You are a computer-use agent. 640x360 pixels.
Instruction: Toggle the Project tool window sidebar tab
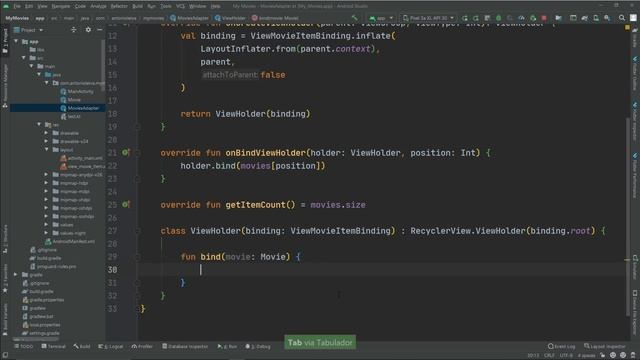tap(5, 41)
